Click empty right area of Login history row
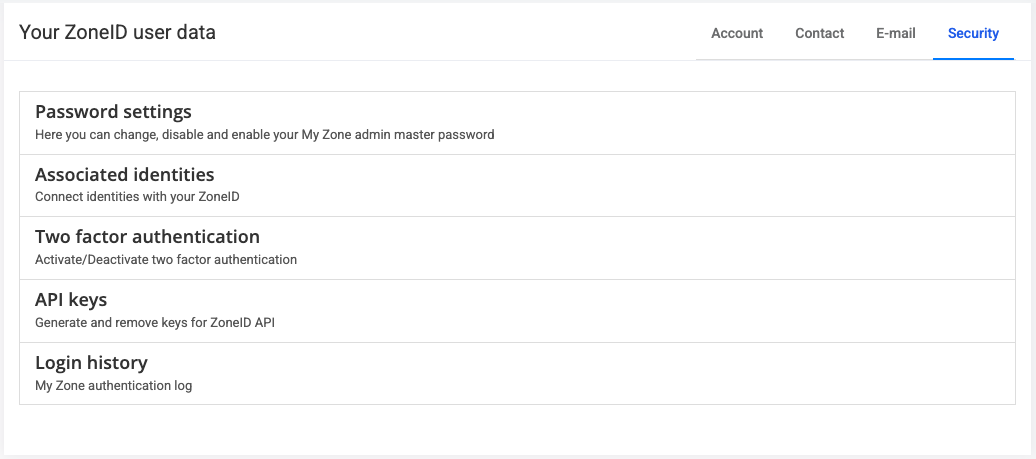This screenshot has width=1036, height=459. [x=800, y=373]
